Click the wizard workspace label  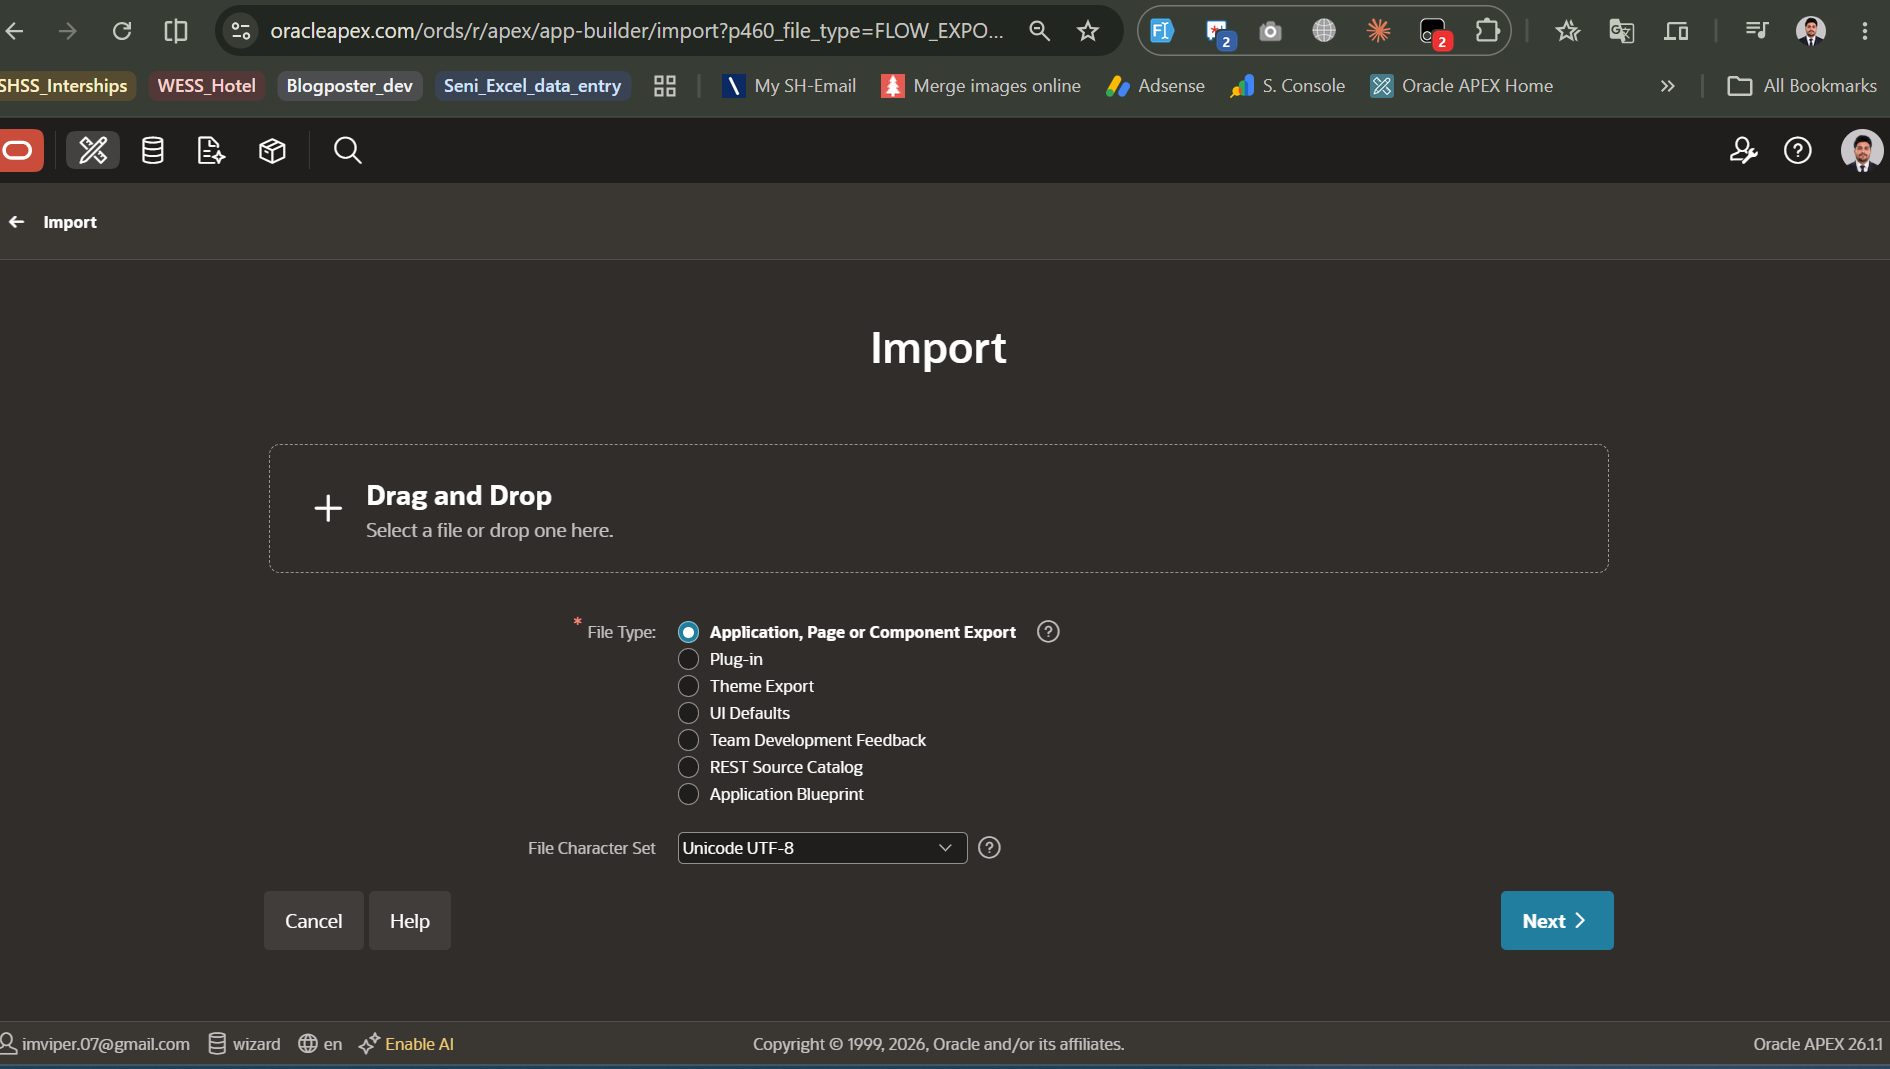point(244,1043)
